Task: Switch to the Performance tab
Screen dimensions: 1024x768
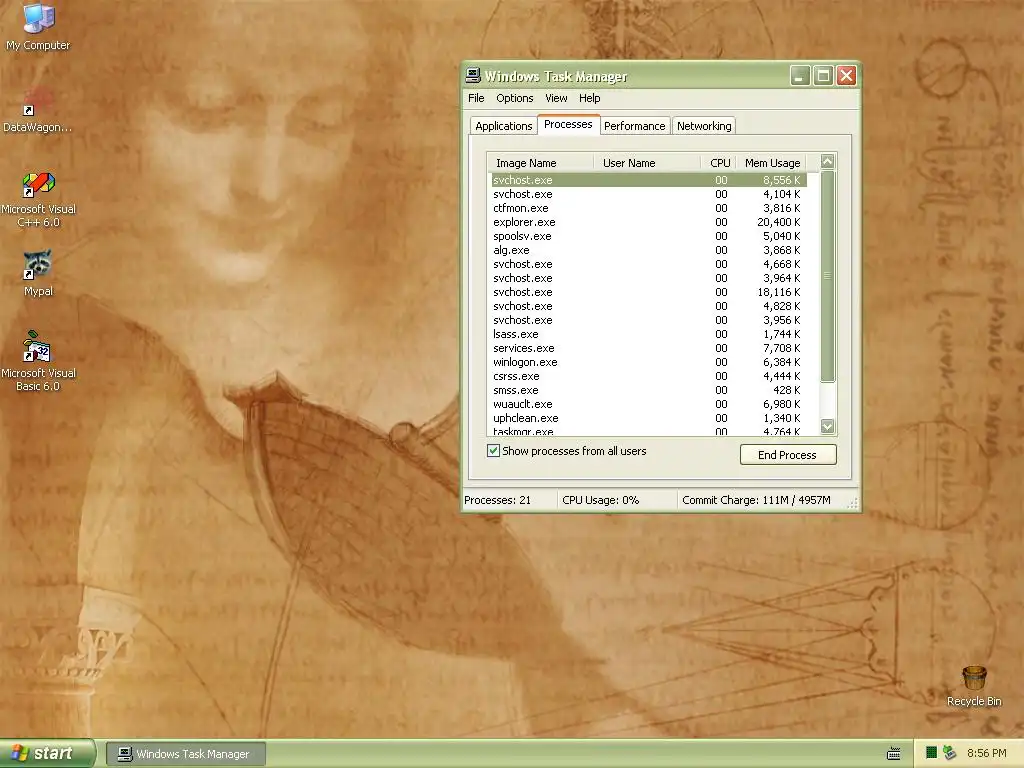Action: (x=634, y=126)
